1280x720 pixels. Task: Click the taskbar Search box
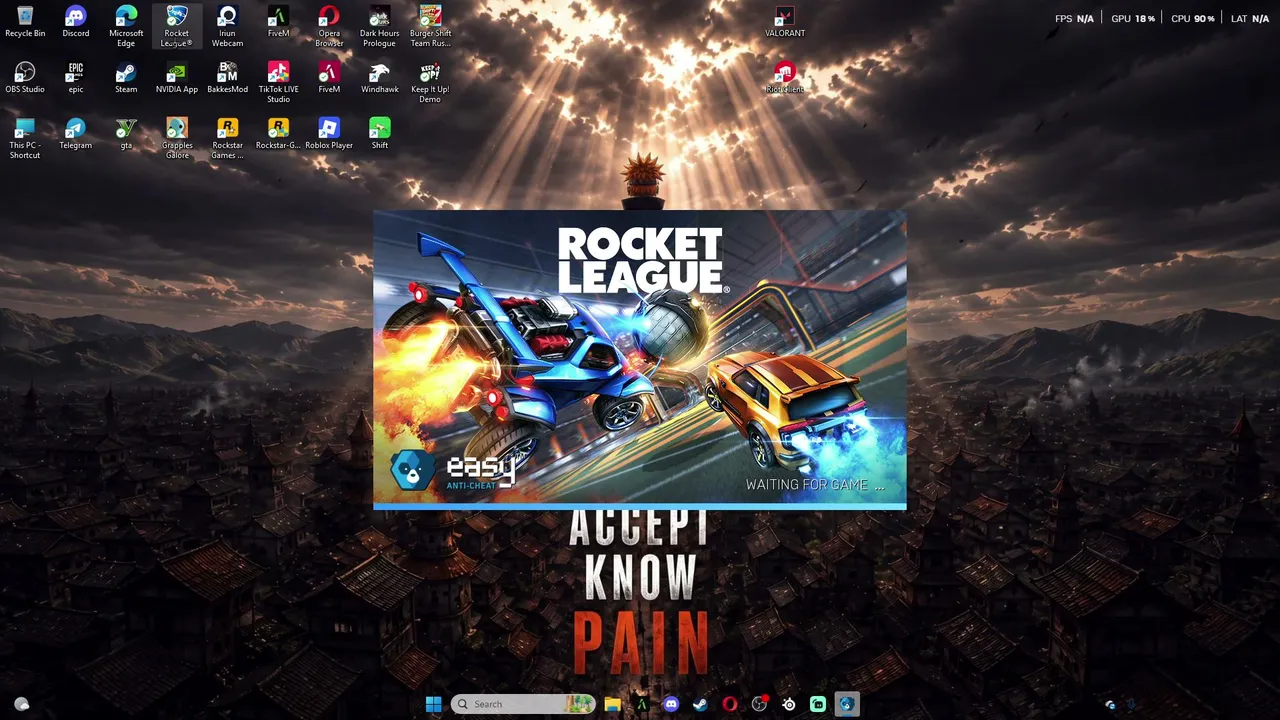[523, 704]
